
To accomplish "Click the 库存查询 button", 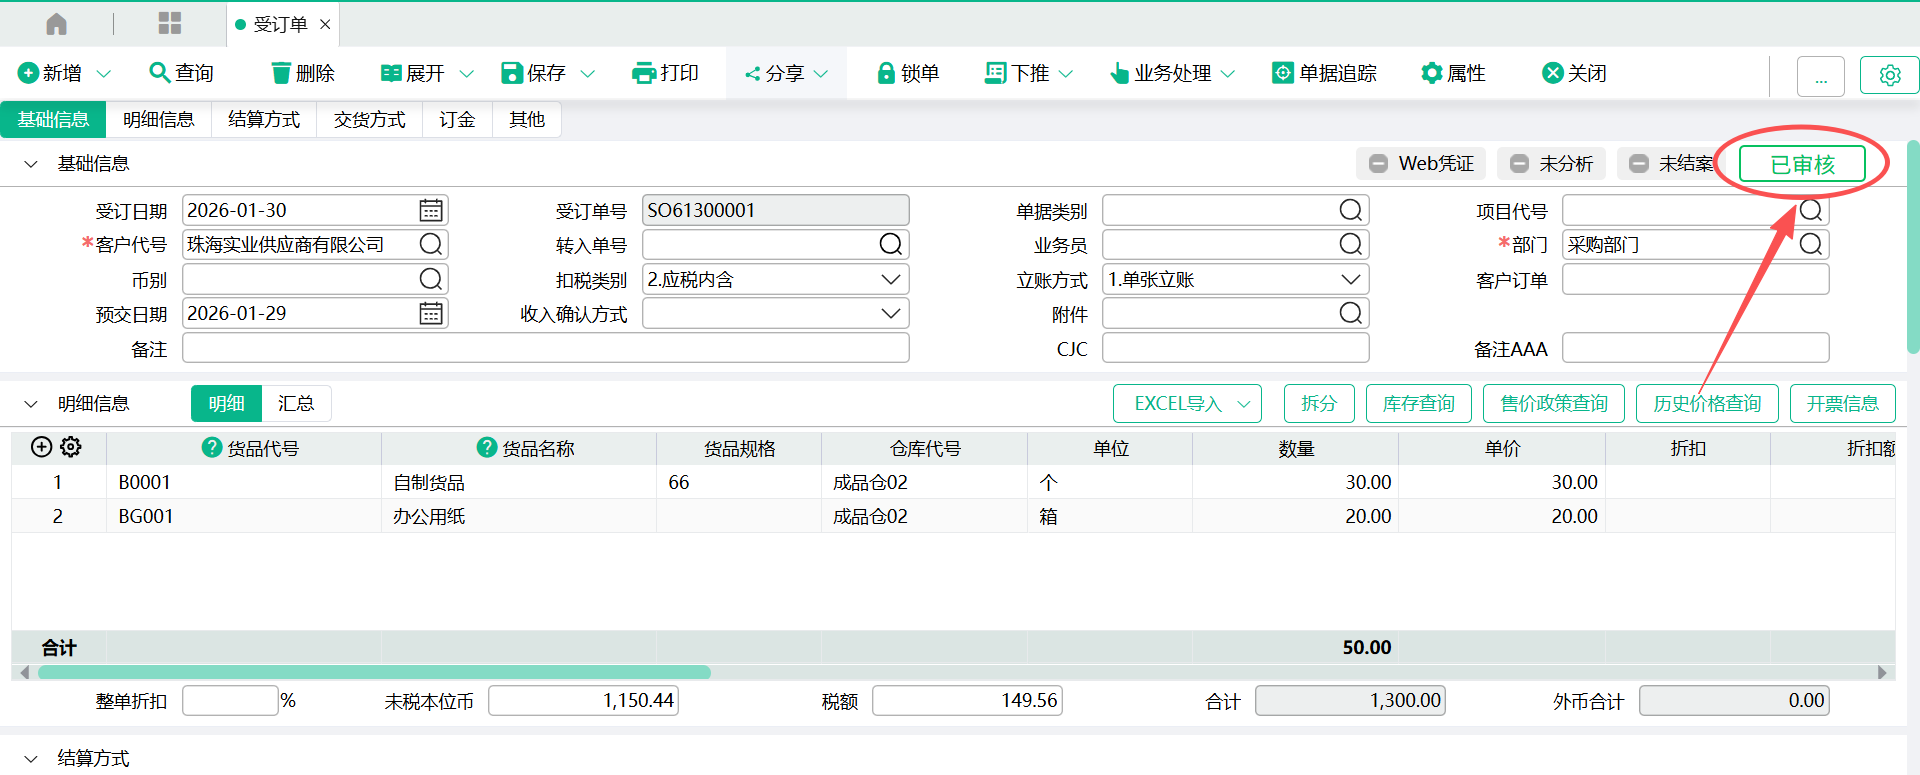I will coord(1418,404).
